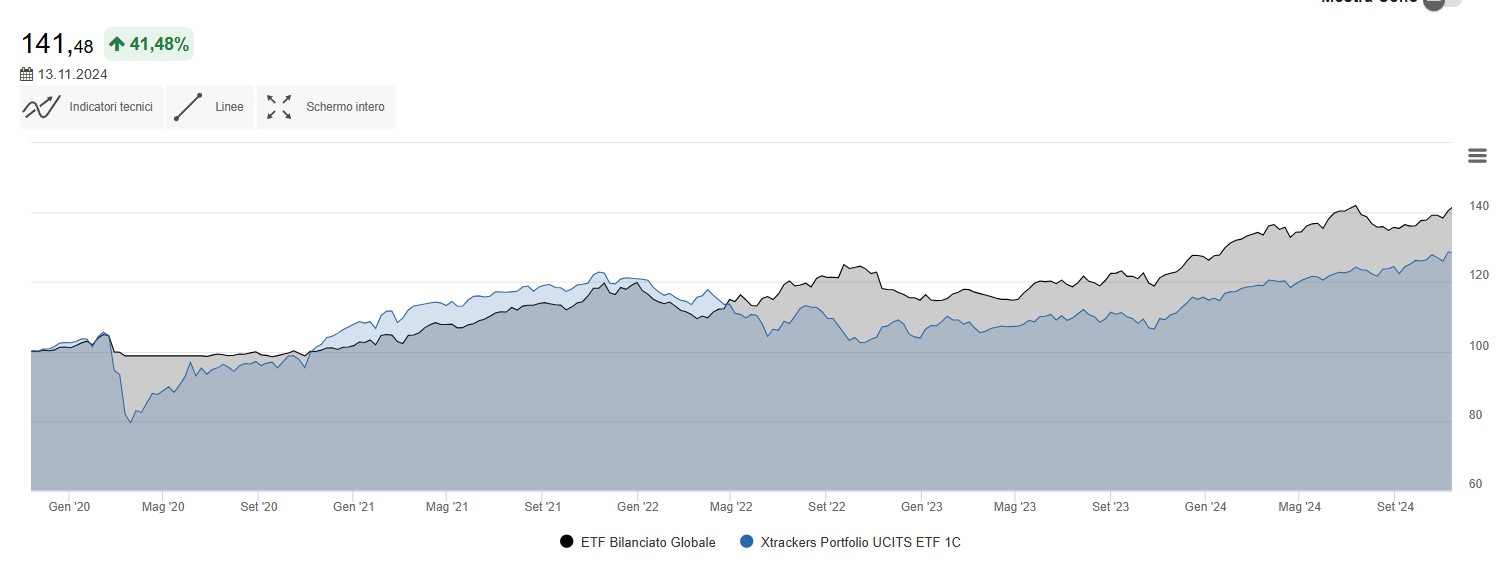Click the black dot legend marker
Image resolution: width=1511 pixels, height=566 pixels.
click(x=567, y=542)
